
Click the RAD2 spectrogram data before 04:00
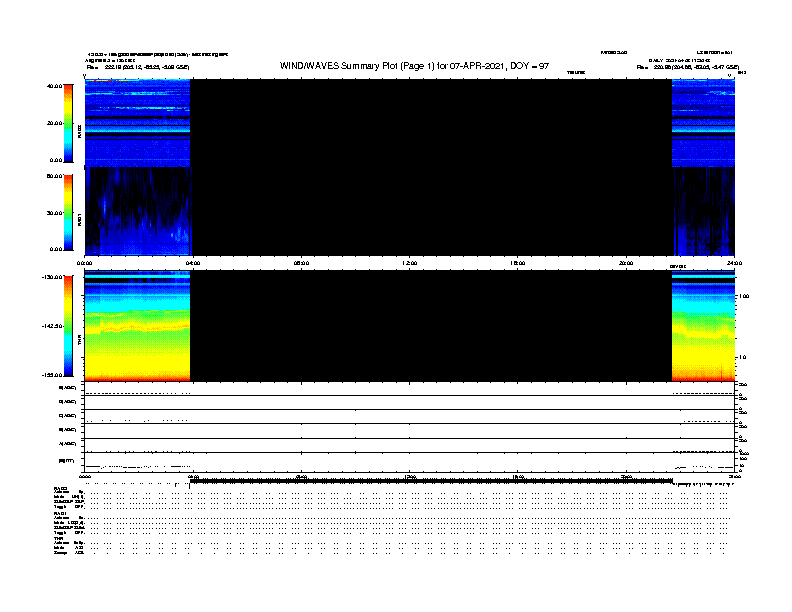click(x=137, y=123)
